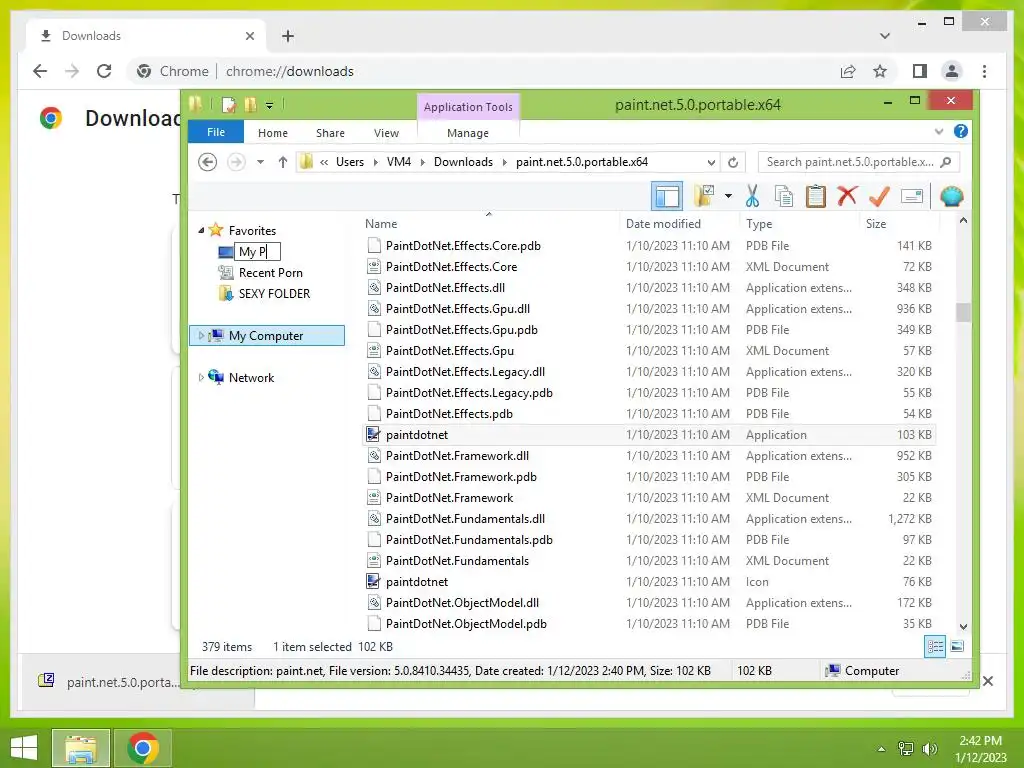Switch to the Share ribbon tab
Image resolution: width=1024 pixels, height=768 pixels.
coord(330,133)
